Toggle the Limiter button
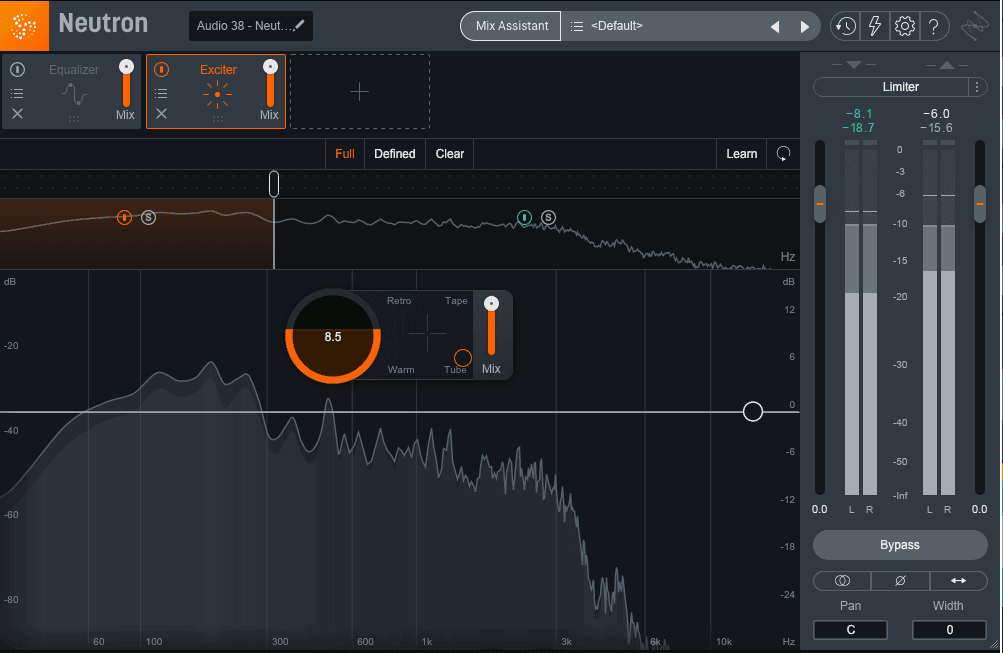Viewport: 1003px width, 653px height. click(x=900, y=87)
